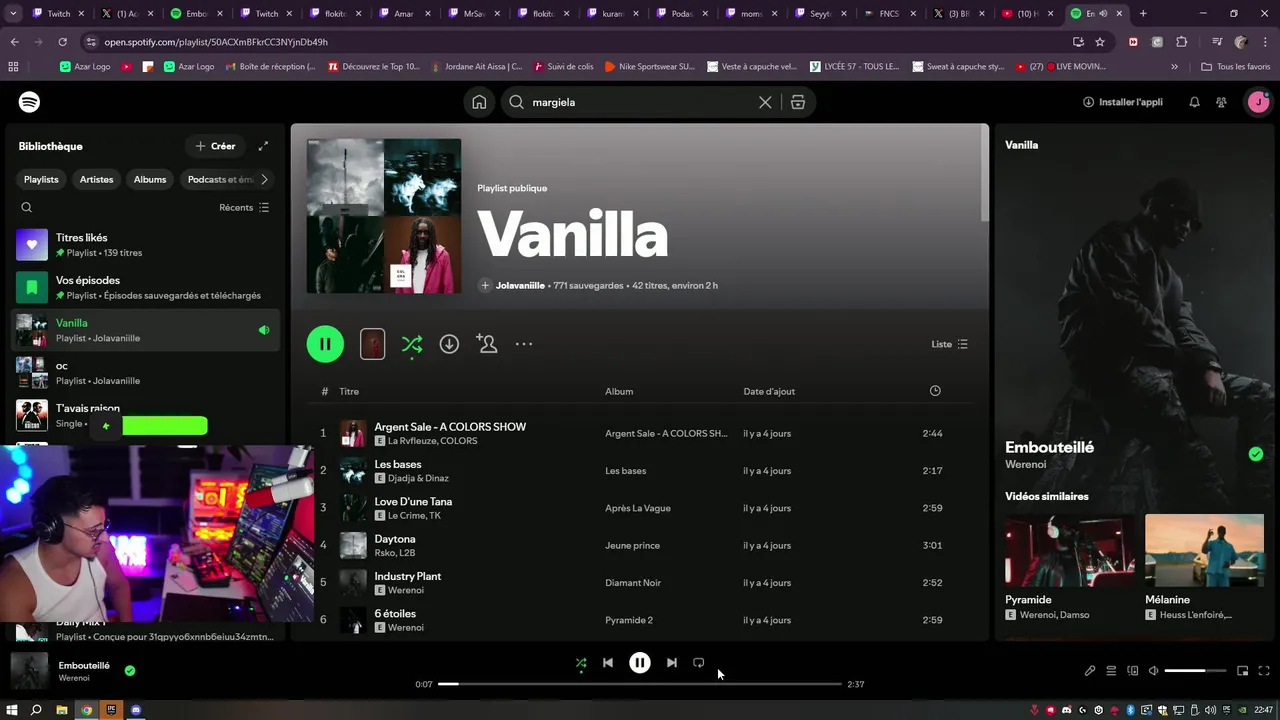Open the Windows Start button
This screenshot has height=720, width=1280.
(12, 710)
